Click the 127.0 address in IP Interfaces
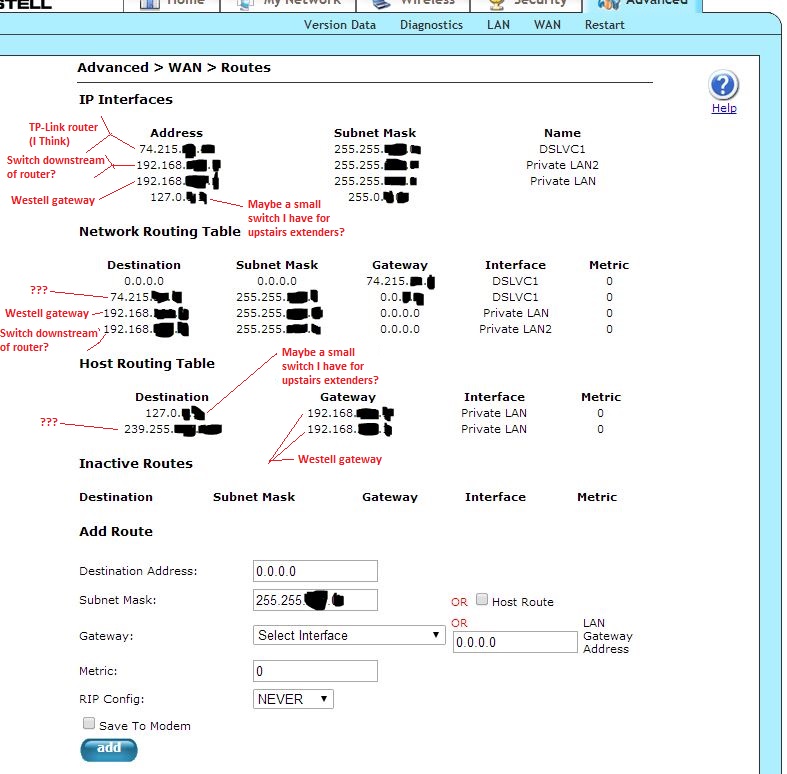Viewport: 787px width, 774px height. pyautogui.click(x=179, y=197)
